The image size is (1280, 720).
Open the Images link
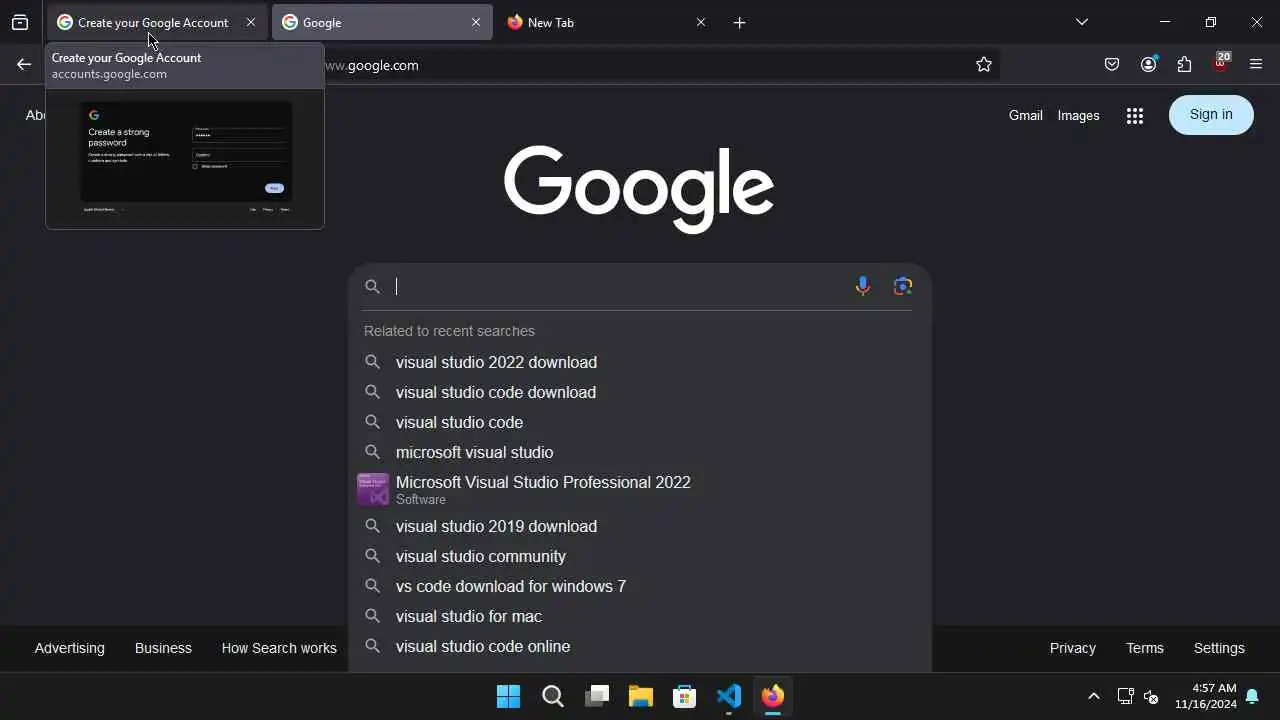[1079, 116]
